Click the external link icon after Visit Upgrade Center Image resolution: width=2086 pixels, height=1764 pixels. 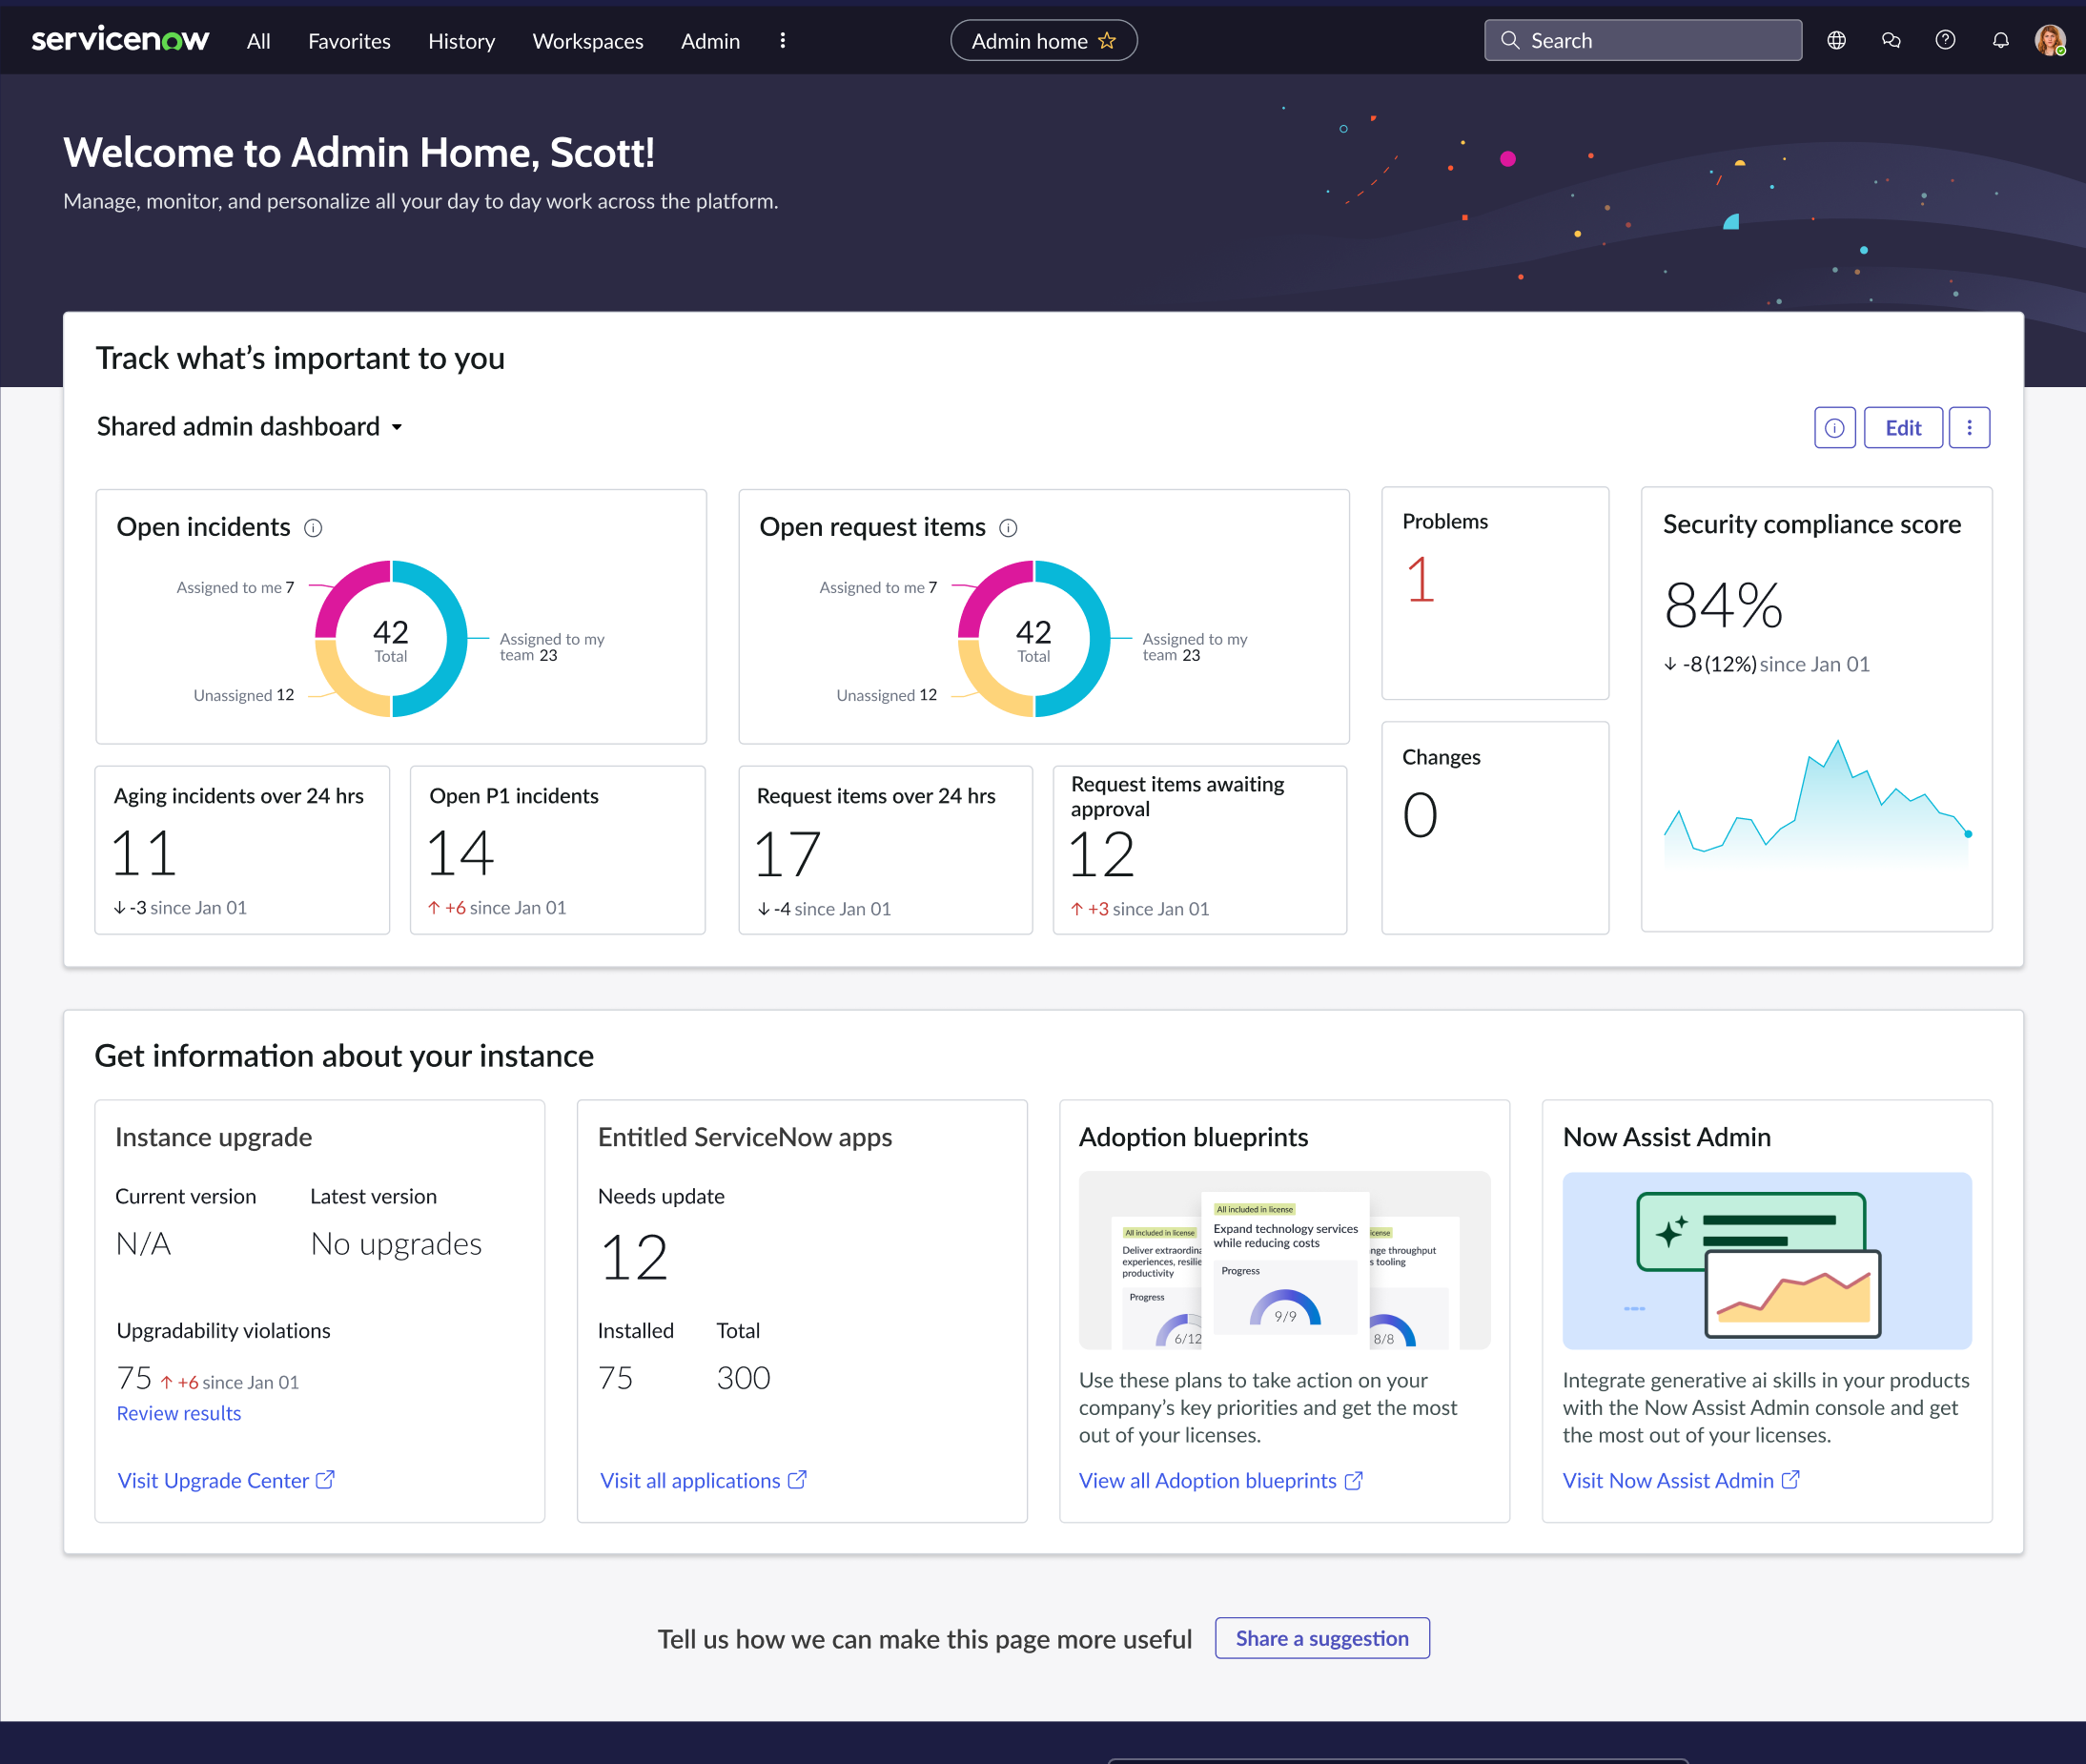[325, 1480]
